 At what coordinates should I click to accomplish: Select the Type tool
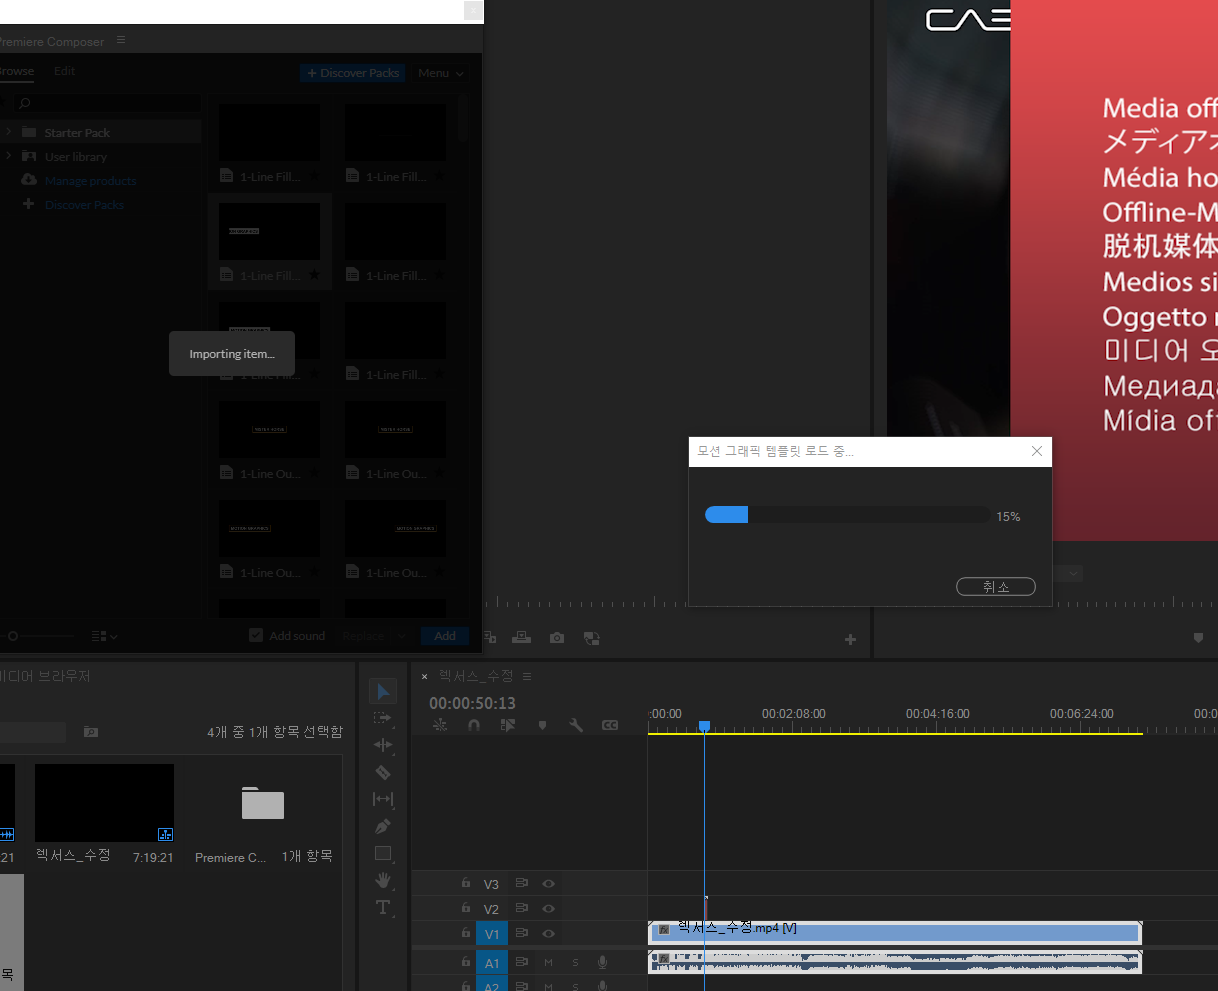click(383, 907)
